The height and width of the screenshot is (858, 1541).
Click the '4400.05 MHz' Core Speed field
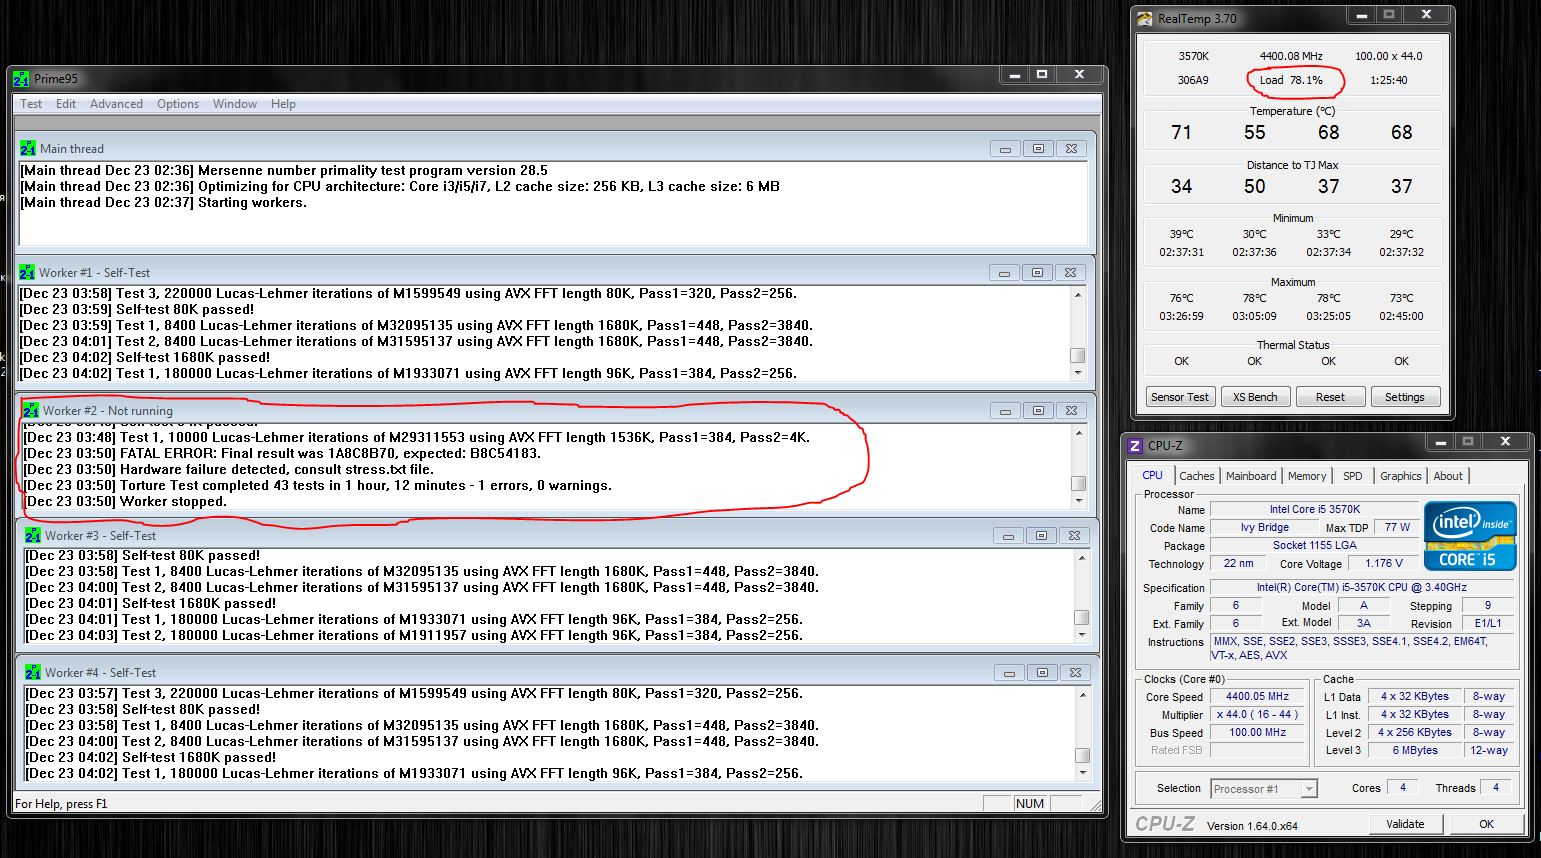(x=1257, y=696)
